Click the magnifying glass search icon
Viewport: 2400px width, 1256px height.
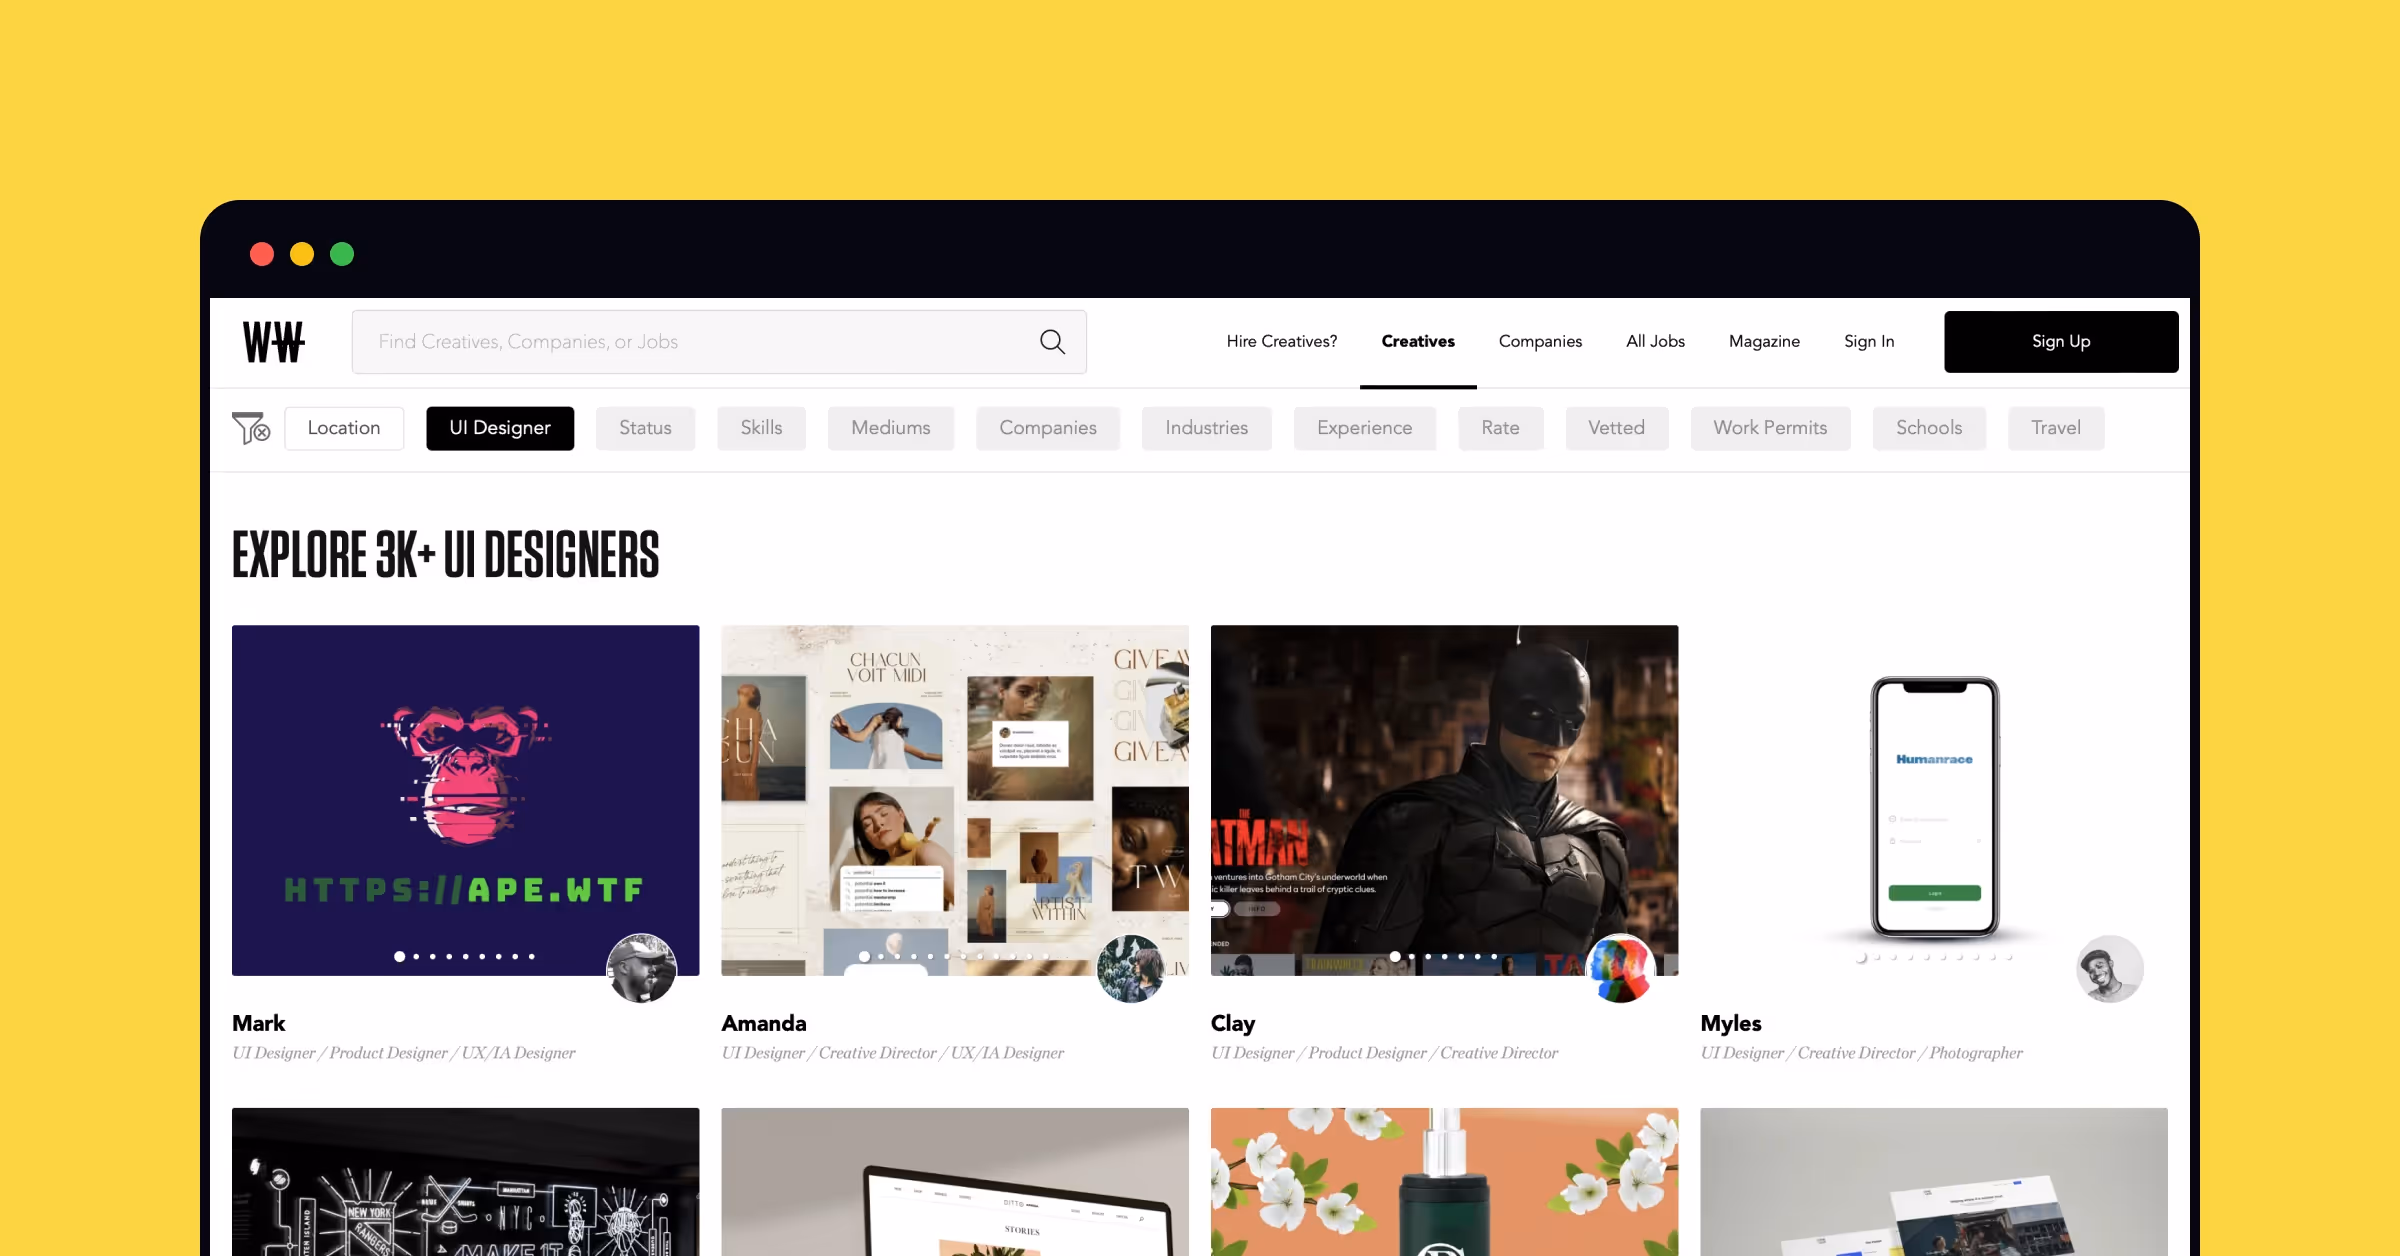tap(1052, 342)
